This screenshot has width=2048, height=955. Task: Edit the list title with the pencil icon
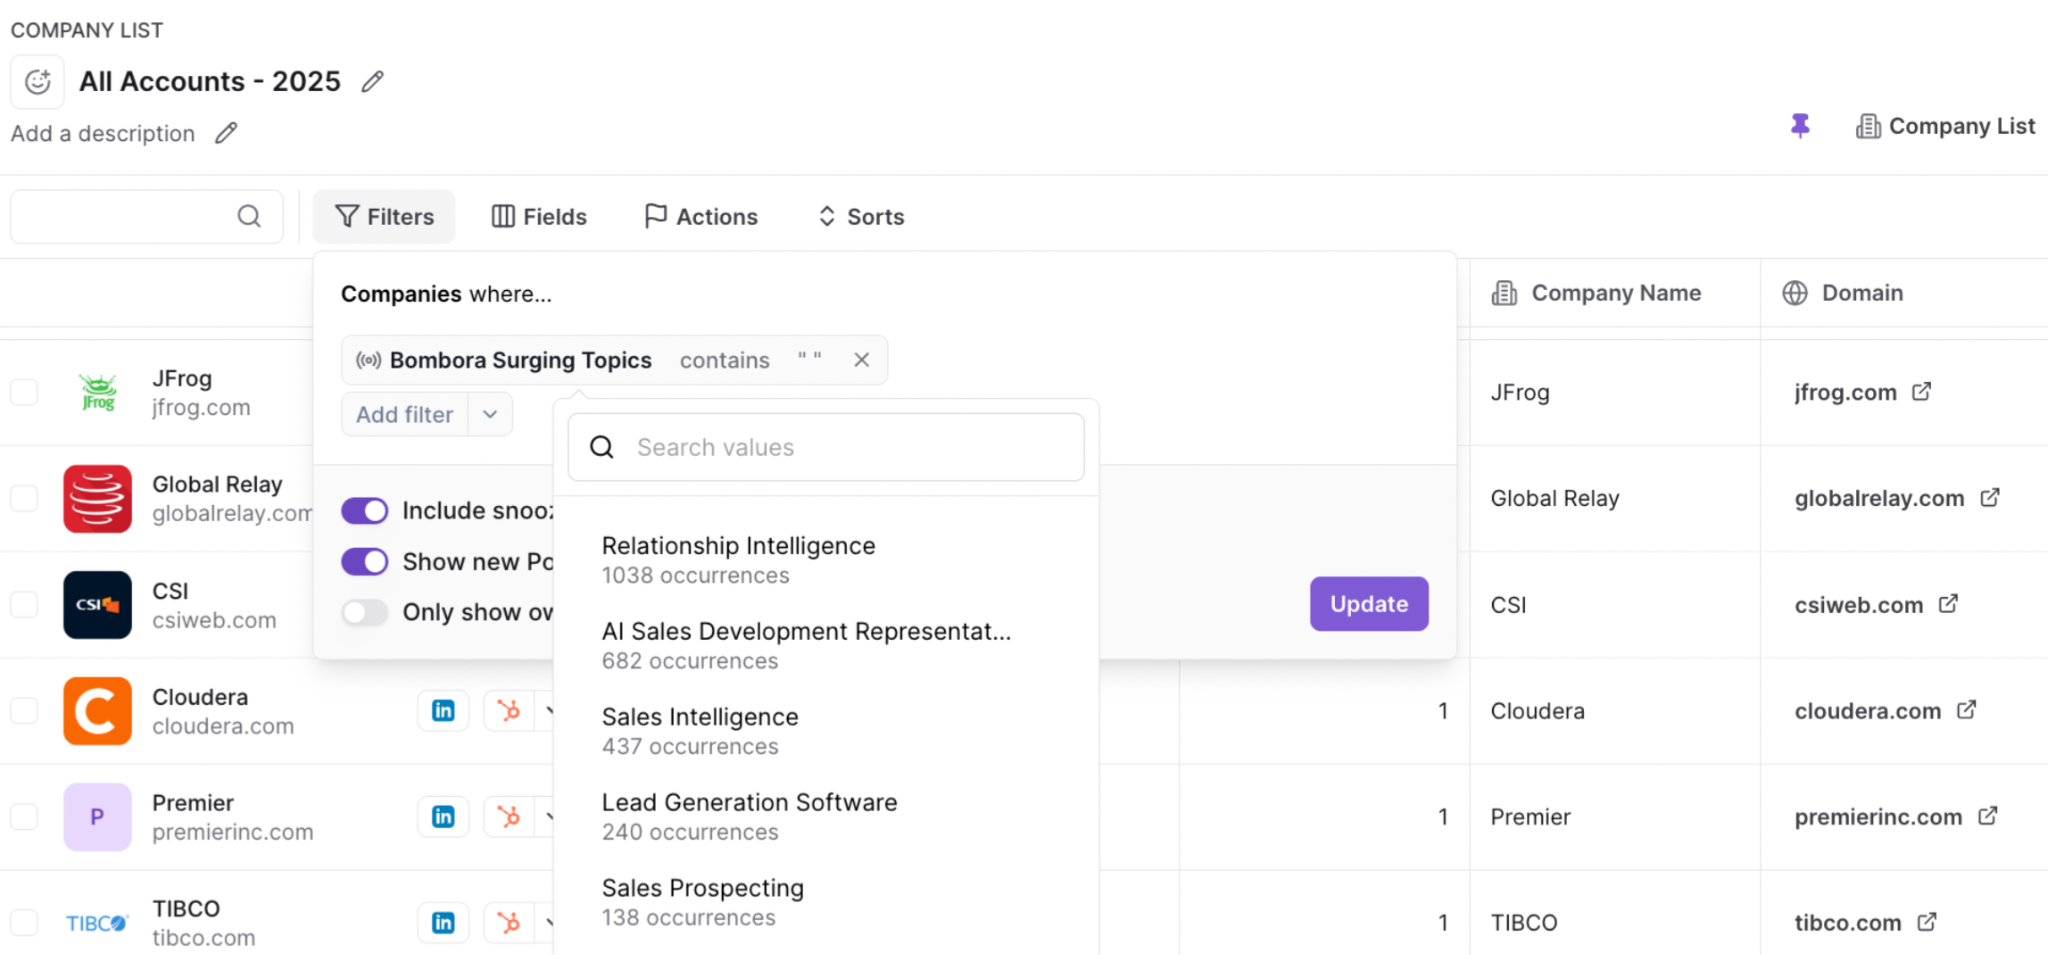click(x=373, y=81)
